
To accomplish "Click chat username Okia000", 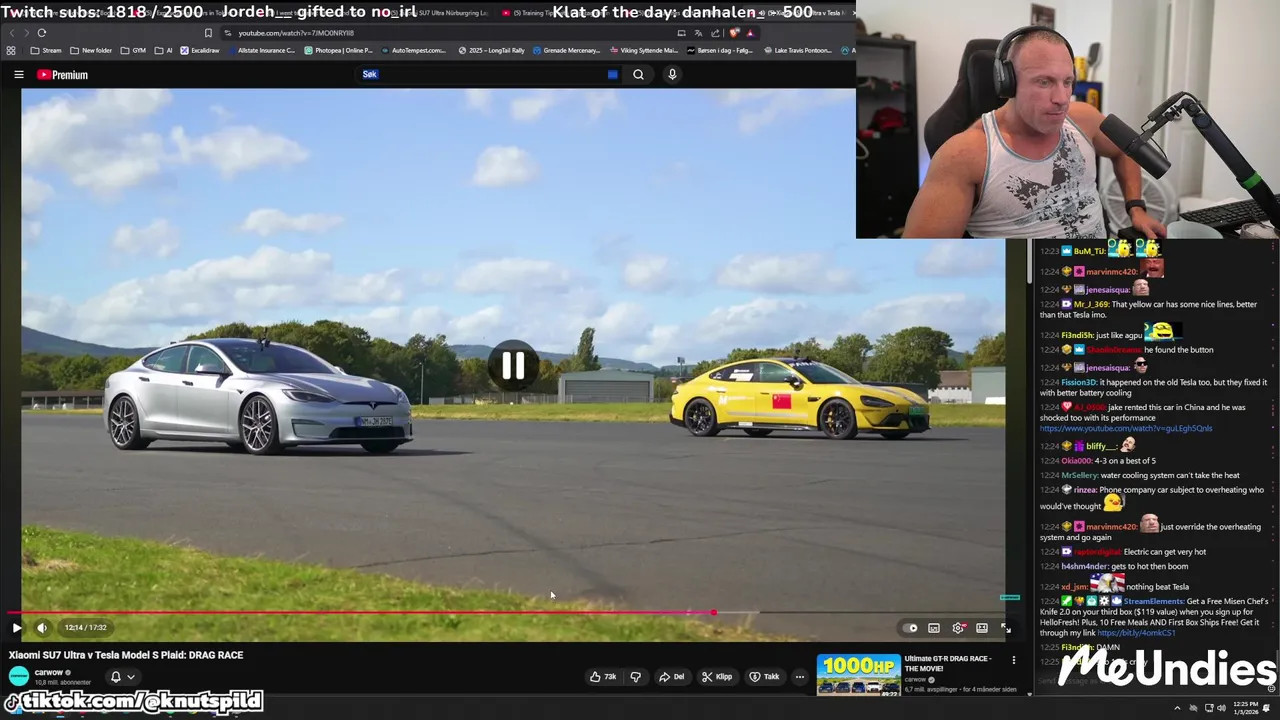I will [x=1076, y=461].
